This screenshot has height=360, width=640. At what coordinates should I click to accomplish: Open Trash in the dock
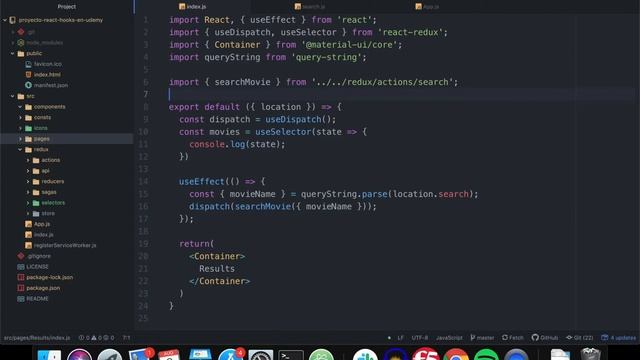tap(590, 354)
